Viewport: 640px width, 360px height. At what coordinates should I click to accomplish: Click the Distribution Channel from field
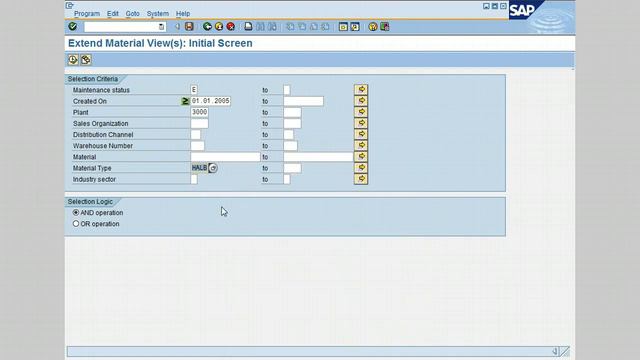[x=196, y=135]
